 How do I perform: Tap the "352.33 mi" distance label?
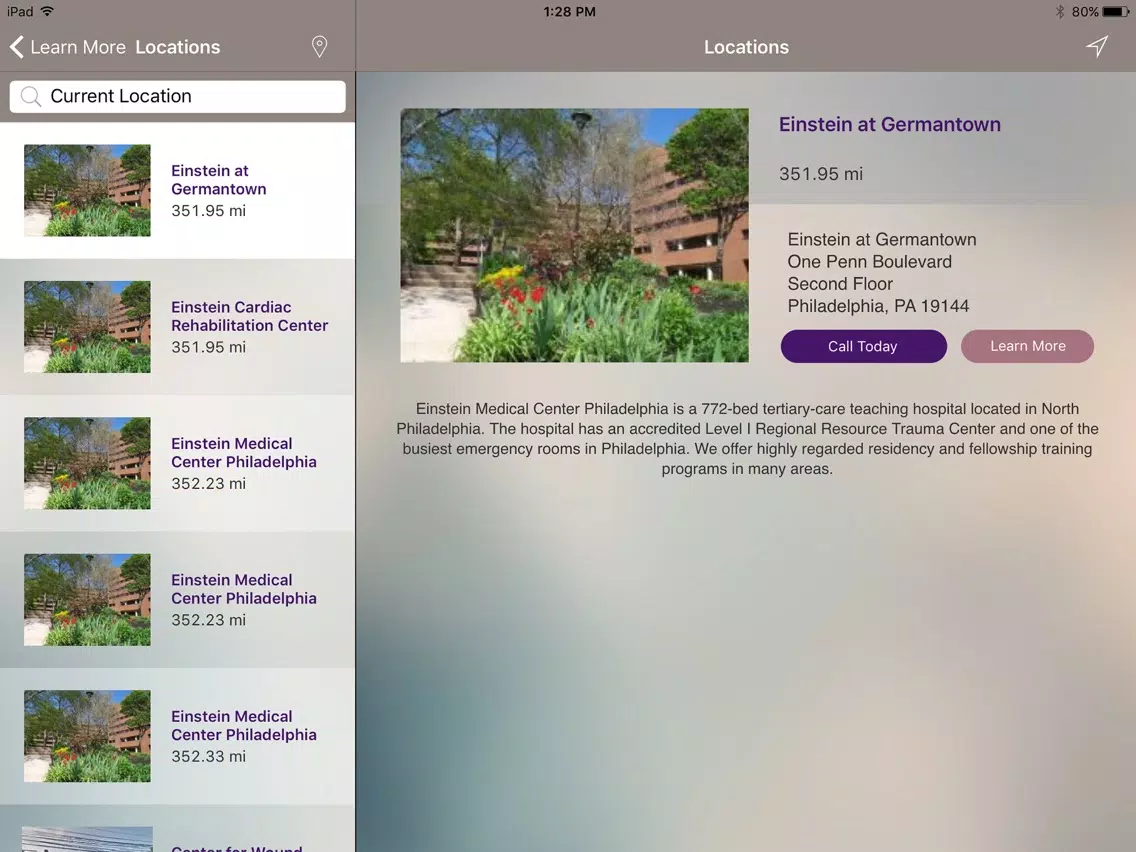point(209,756)
